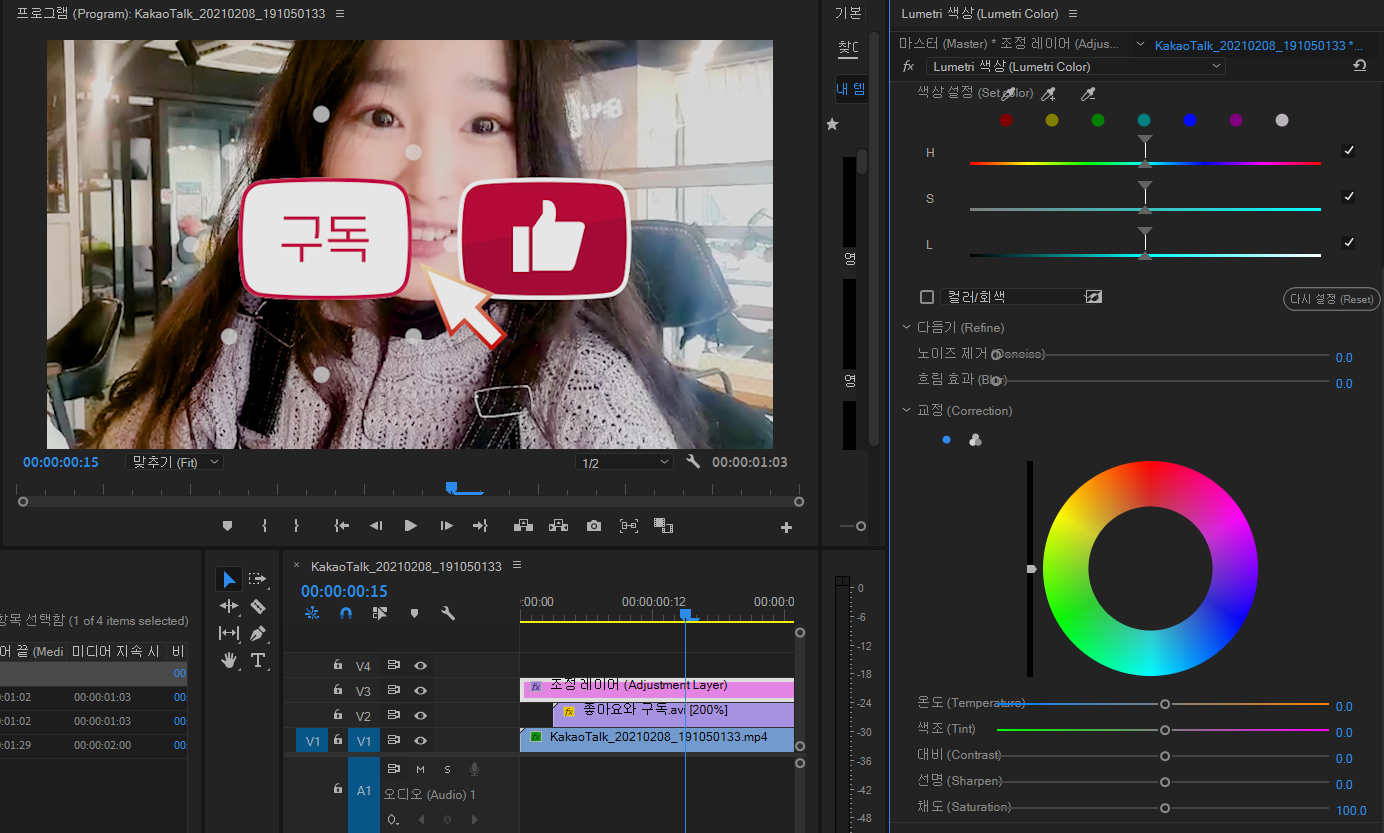This screenshot has width=1384, height=833.
Task: Open Timeline display settings wrench
Action: (448, 613)
